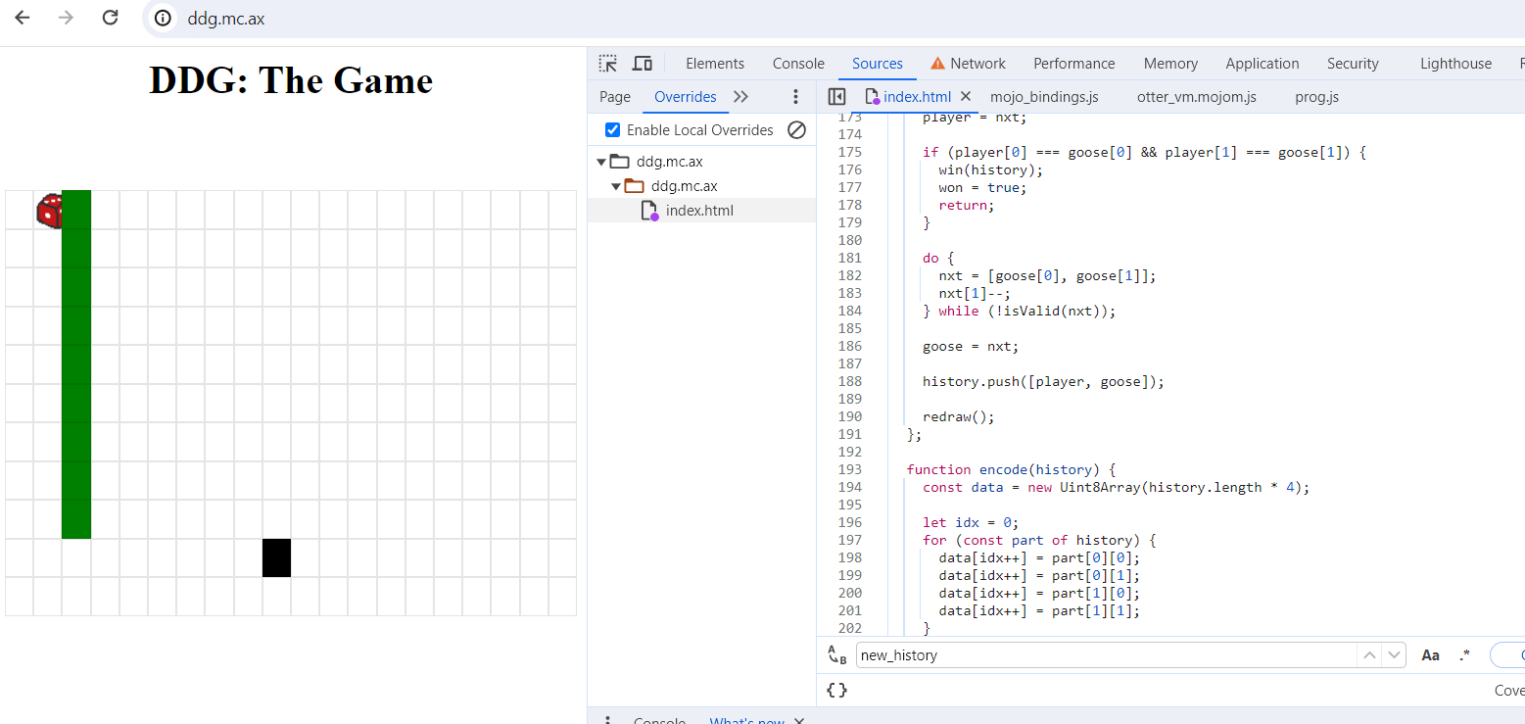1525x724 pixels.
Task: Select index.html in the overrides tree
Action: click(x=698, y=210)
